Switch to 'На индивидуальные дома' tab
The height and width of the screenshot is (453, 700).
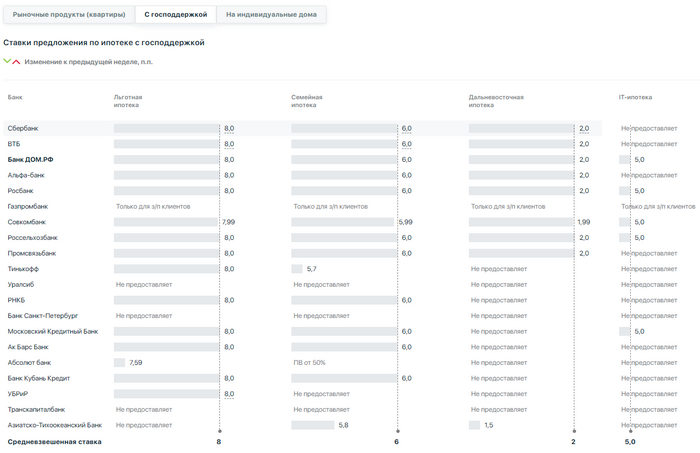[x=271, y=14]
